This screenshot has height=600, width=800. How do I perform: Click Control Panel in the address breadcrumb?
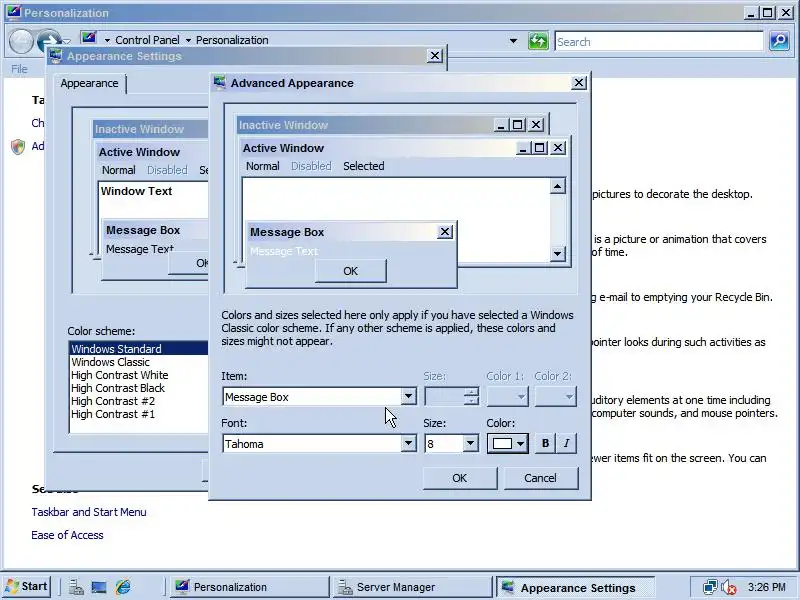coord(147,40)
